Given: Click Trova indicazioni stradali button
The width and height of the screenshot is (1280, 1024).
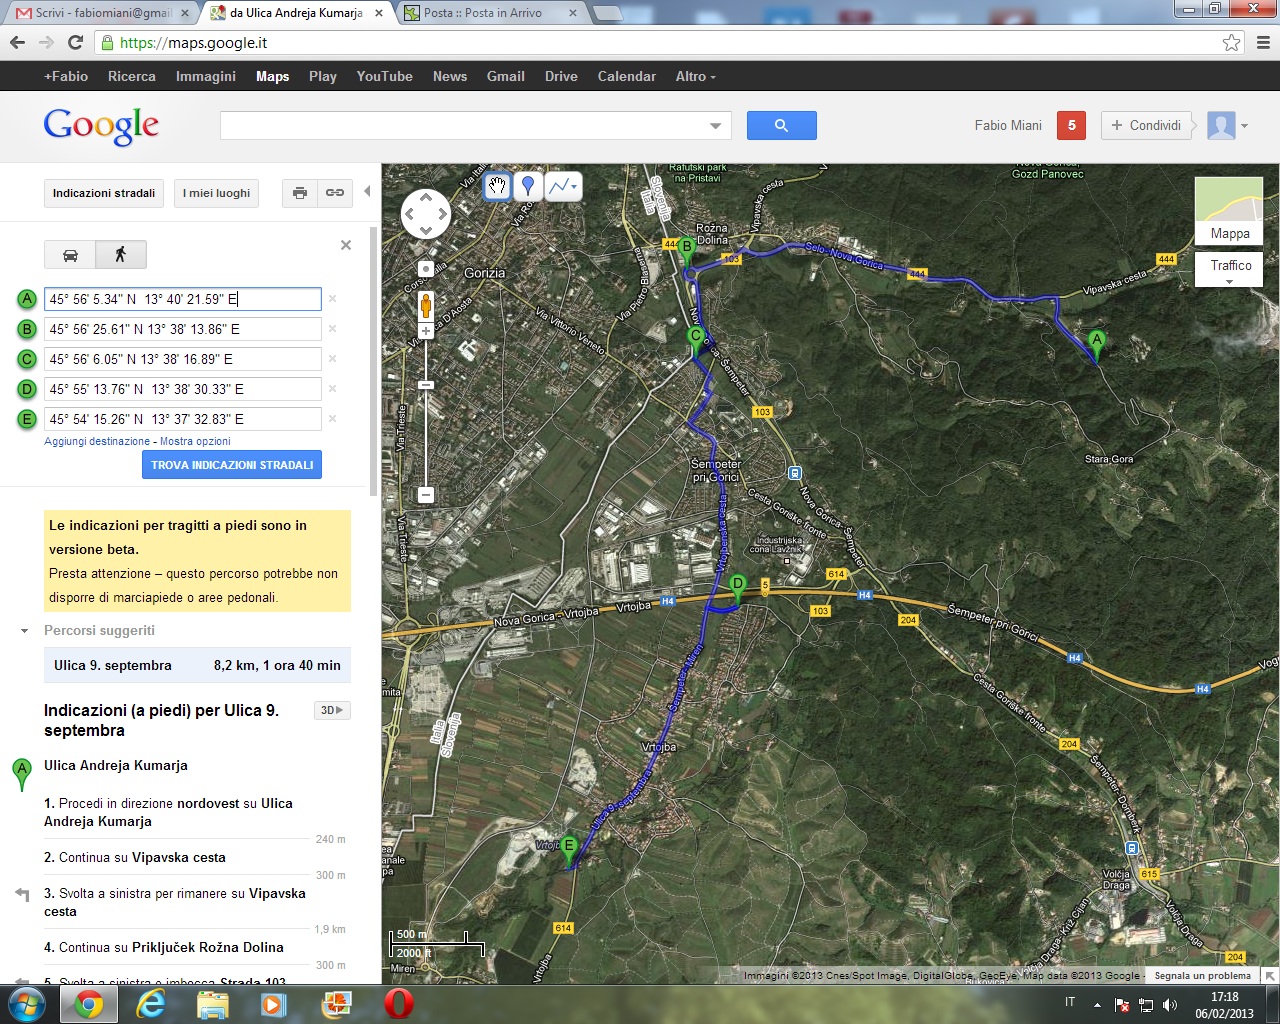Looking at the screenshot, I should (232, 465).
